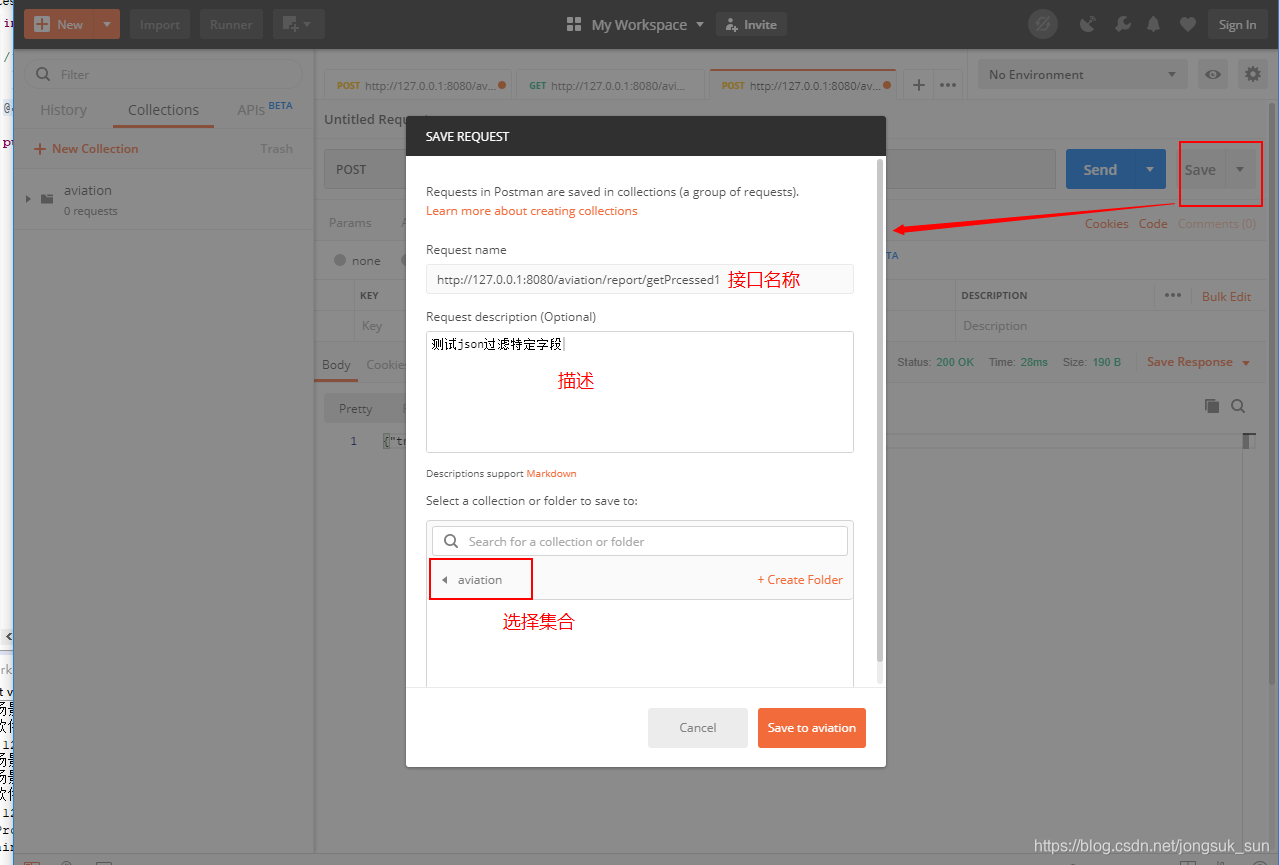
Task: Open the wrench settings icon
Action: pos(1122,24)
